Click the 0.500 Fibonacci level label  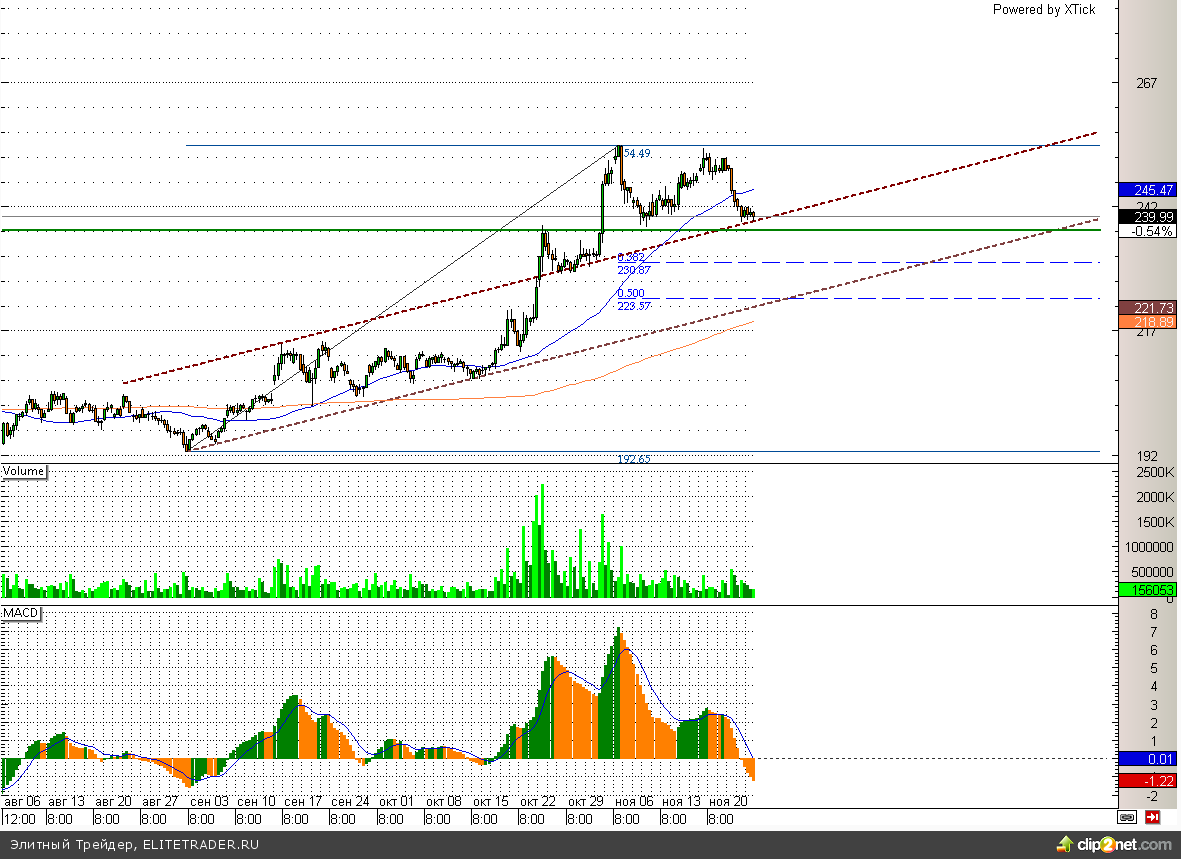tap(631, 293)
